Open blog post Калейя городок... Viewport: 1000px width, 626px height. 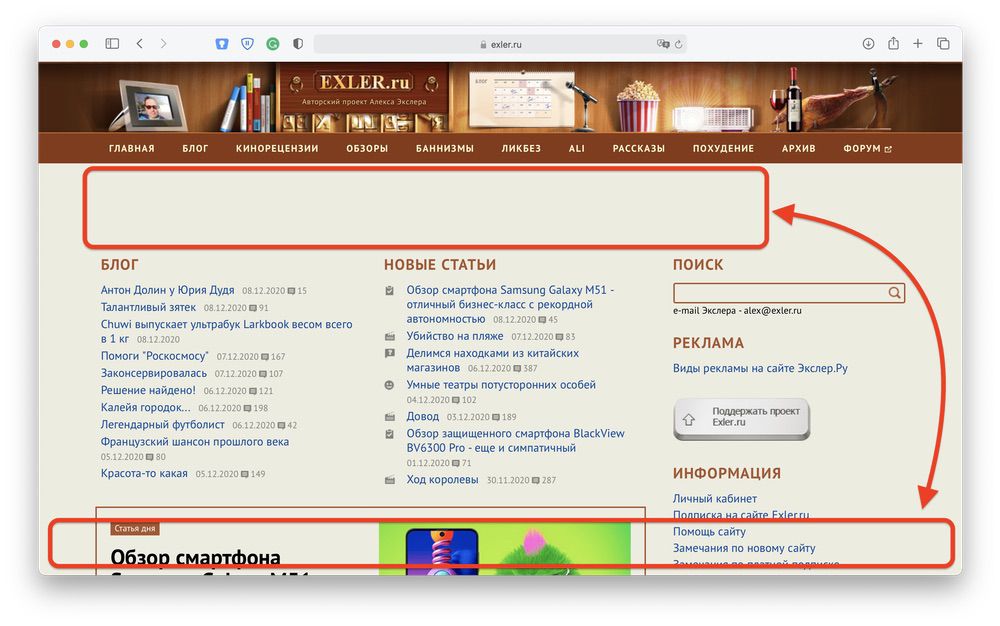[x=145, y=407]
